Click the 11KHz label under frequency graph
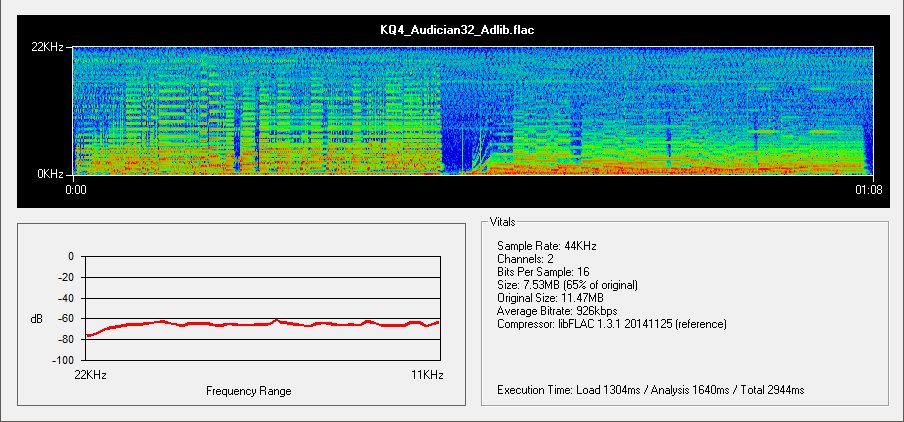The image size is (904, 422). click(x=426, y=374)
